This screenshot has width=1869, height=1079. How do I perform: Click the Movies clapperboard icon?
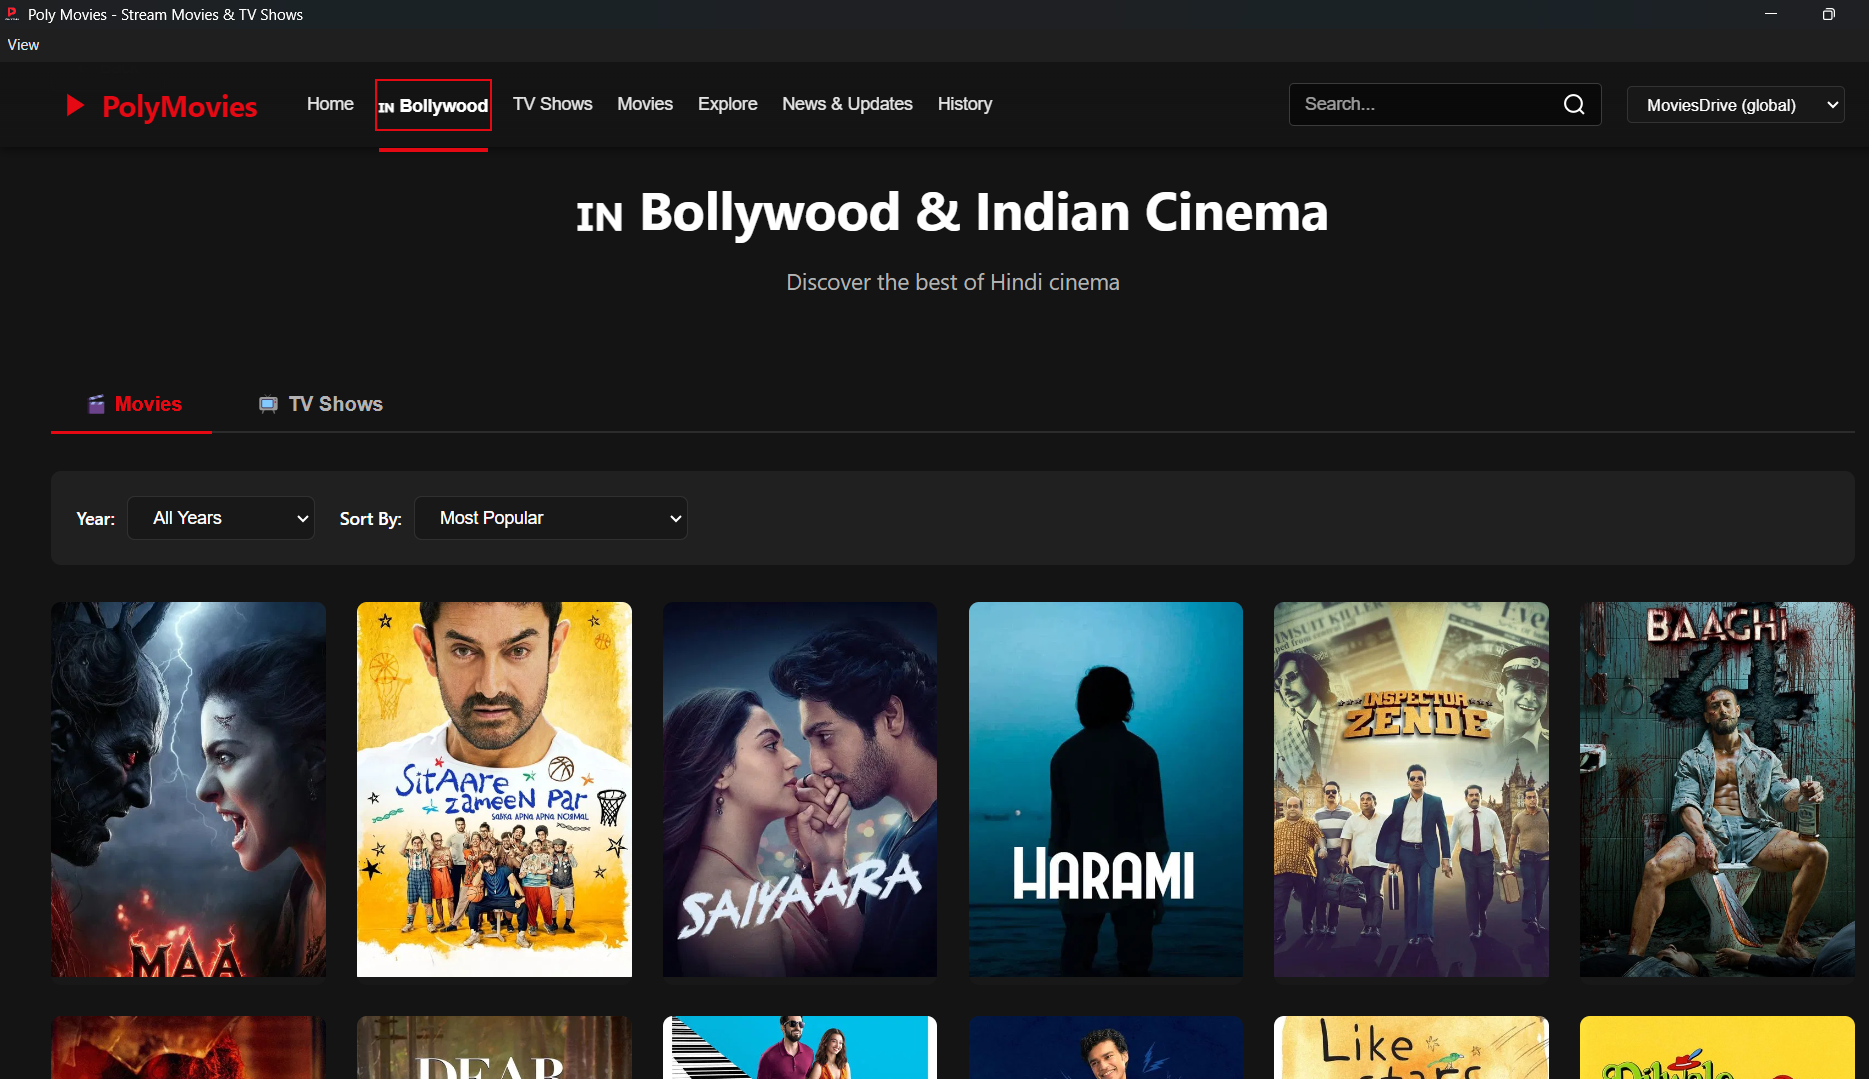(96, 404)
